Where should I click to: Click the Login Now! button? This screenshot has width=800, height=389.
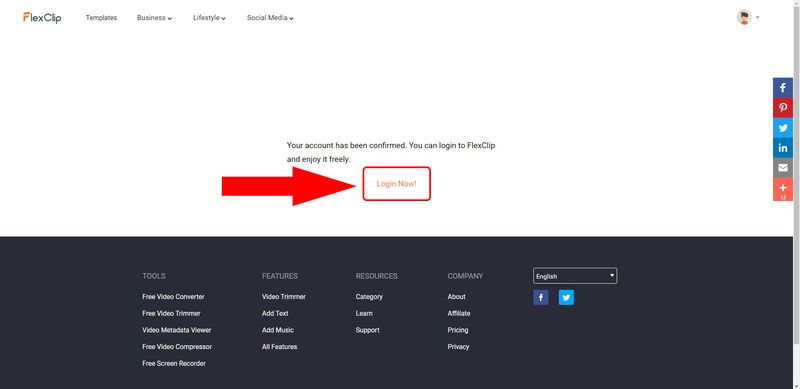pos(396,184)
